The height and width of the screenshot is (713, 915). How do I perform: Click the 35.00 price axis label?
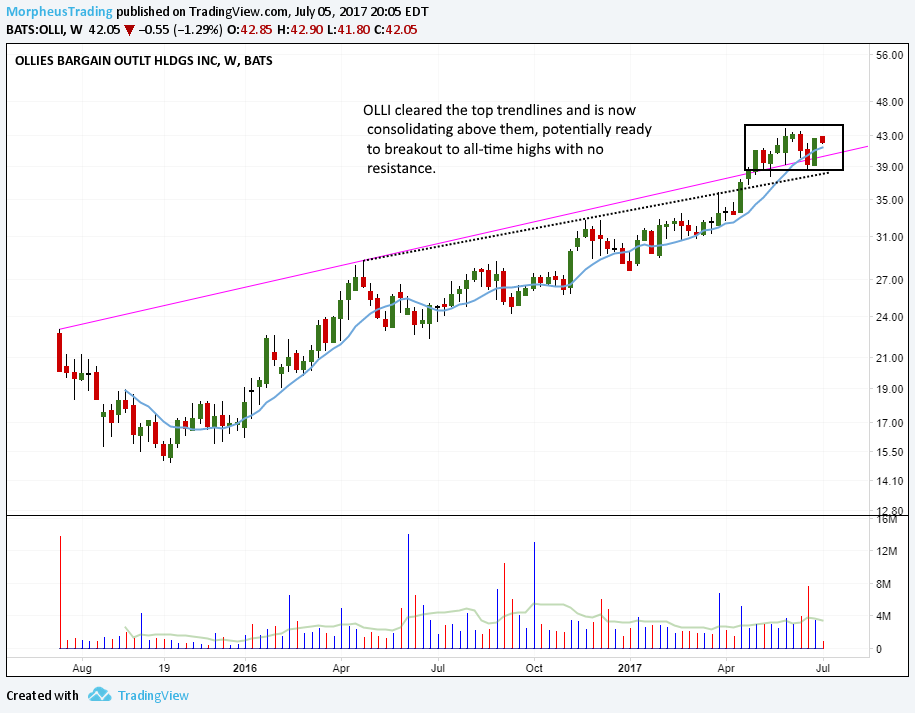coord(889,200)
